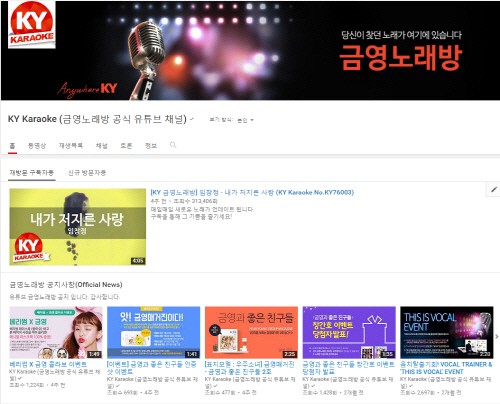500x404 pixels.
Task: Select the 홈 tab
Action: click(13, 146)
